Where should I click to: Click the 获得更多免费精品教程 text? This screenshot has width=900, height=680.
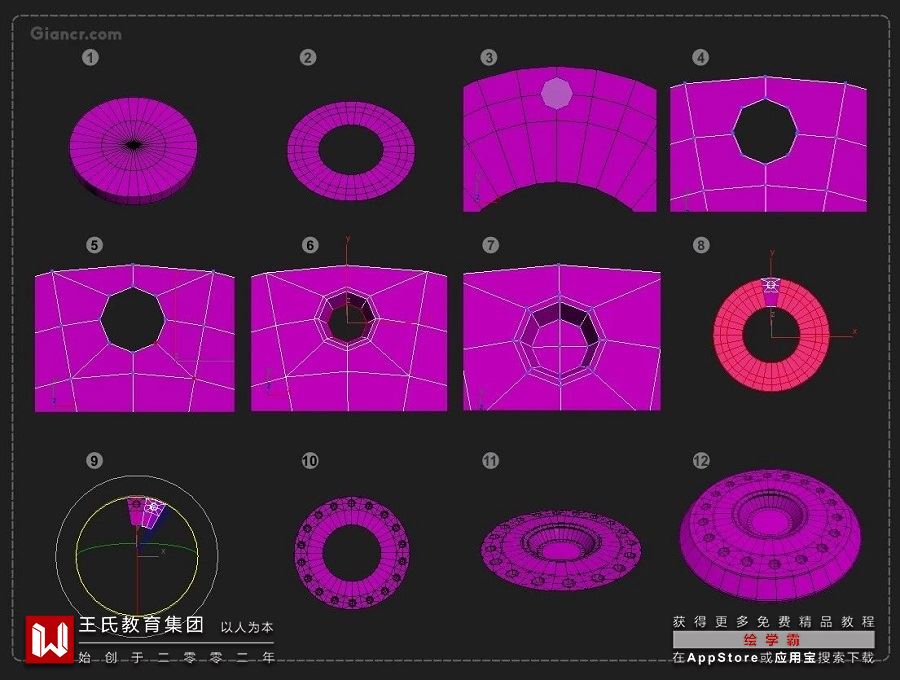(773, 621)
